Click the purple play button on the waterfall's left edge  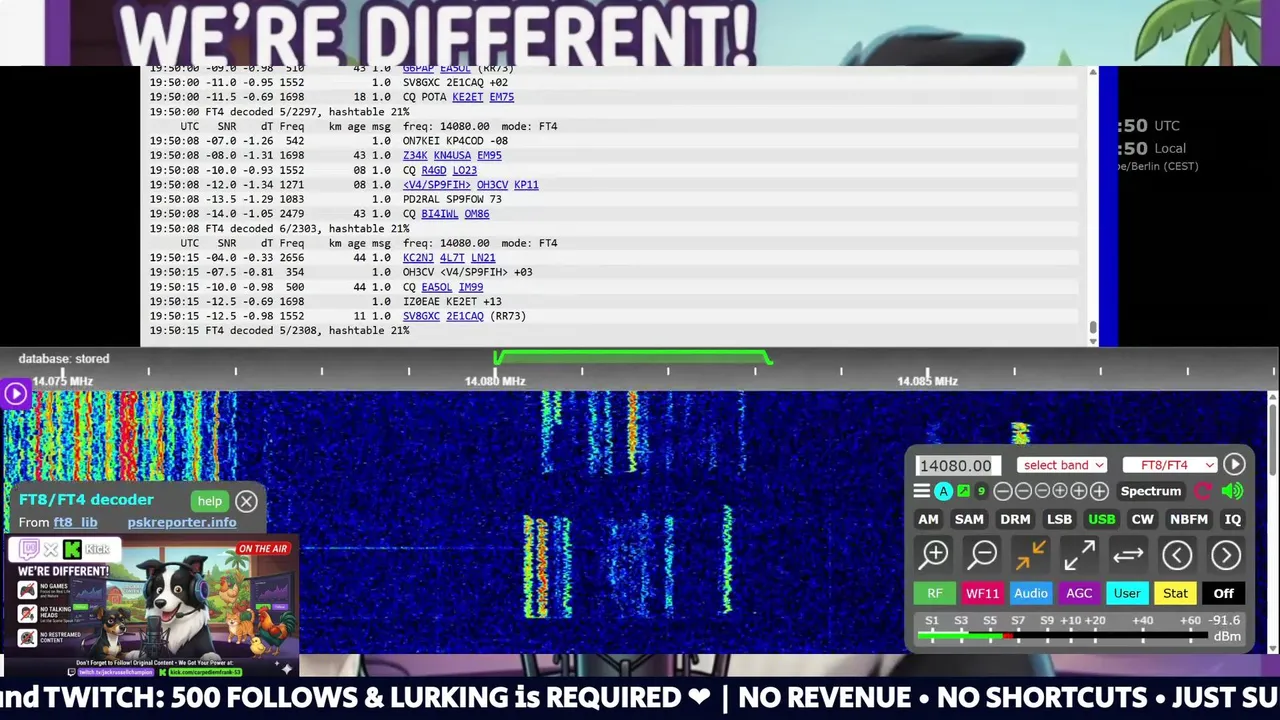click(x=15, y=394)
